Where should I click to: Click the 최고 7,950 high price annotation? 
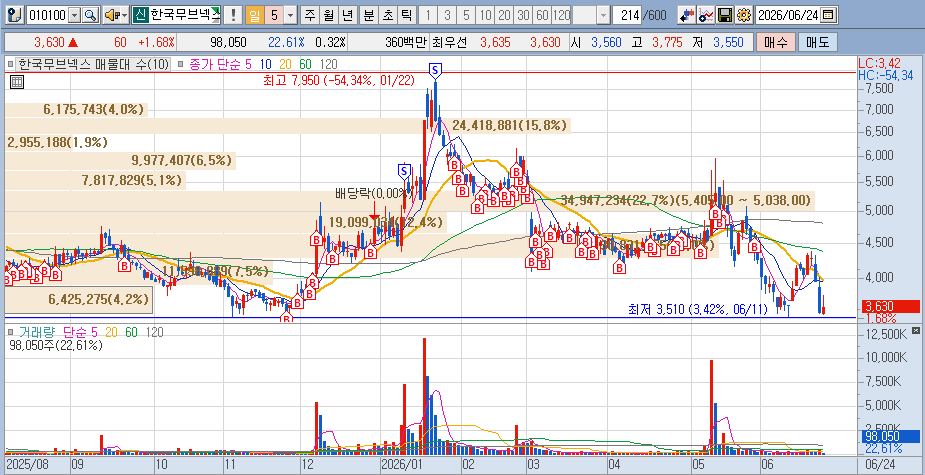pos(339,80)
